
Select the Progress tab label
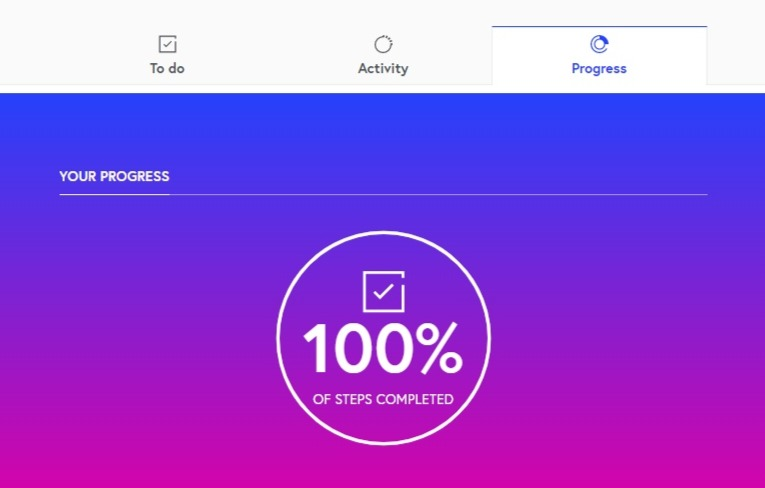[599, 68]
